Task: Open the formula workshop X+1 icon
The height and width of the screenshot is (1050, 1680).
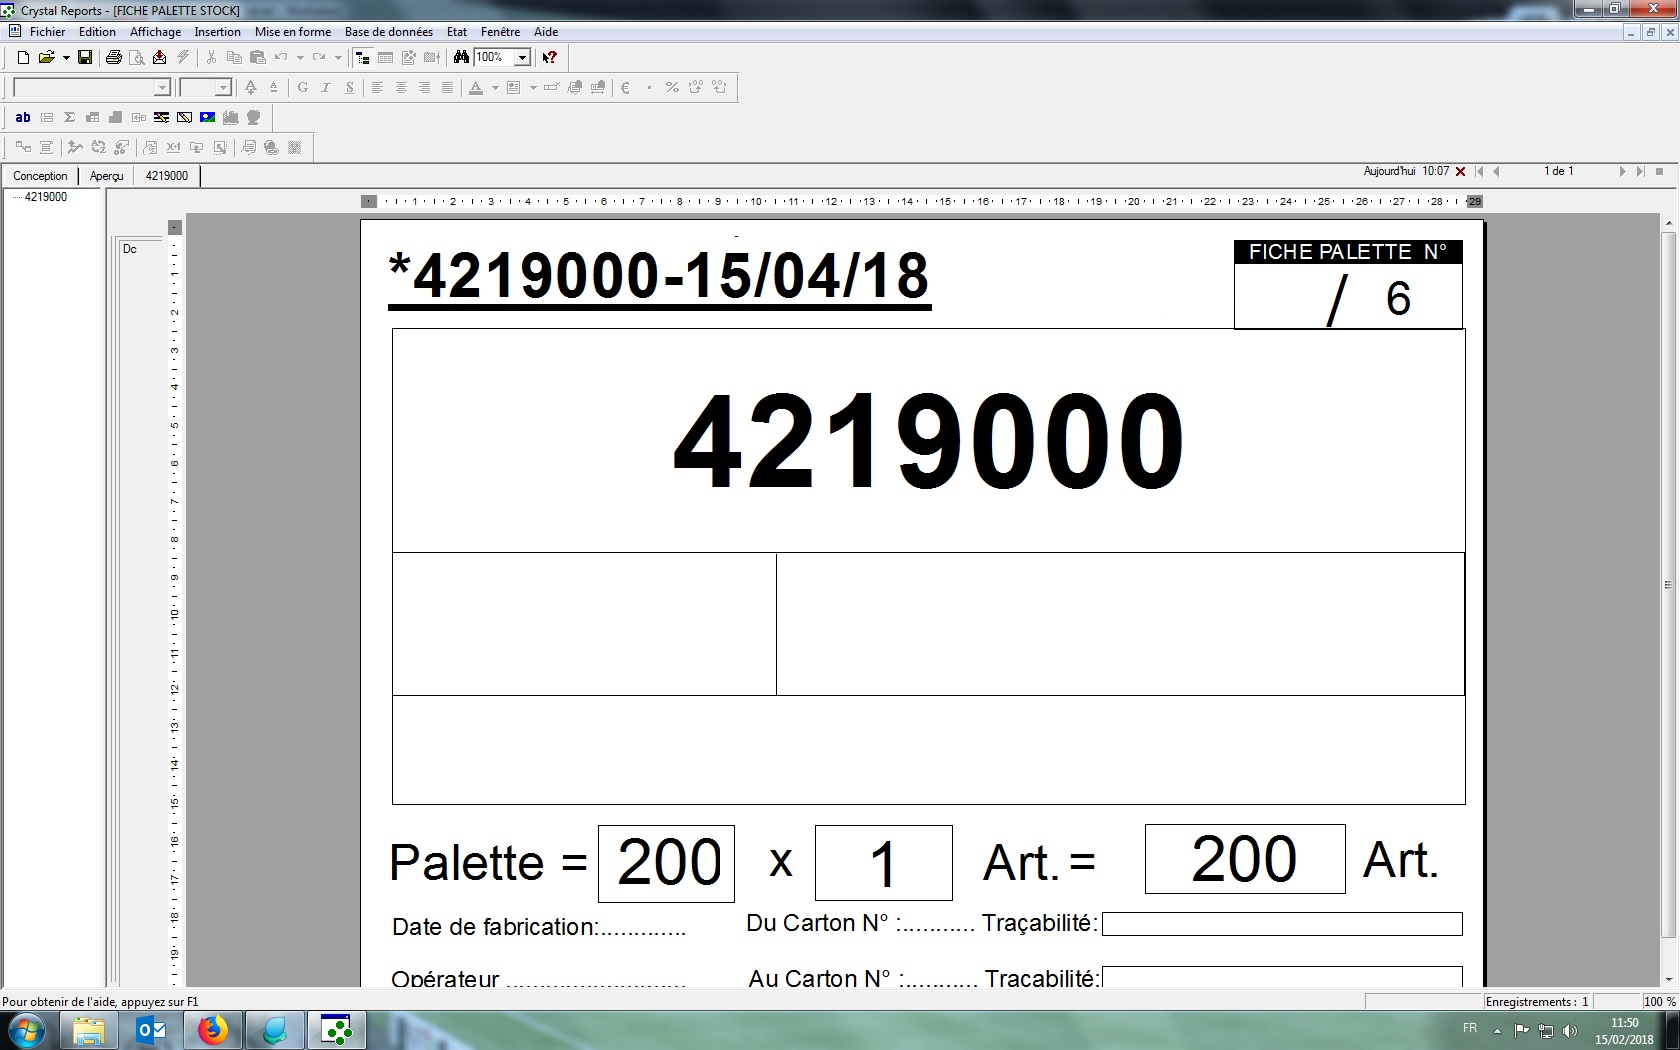Action: [x=173, y=148]
